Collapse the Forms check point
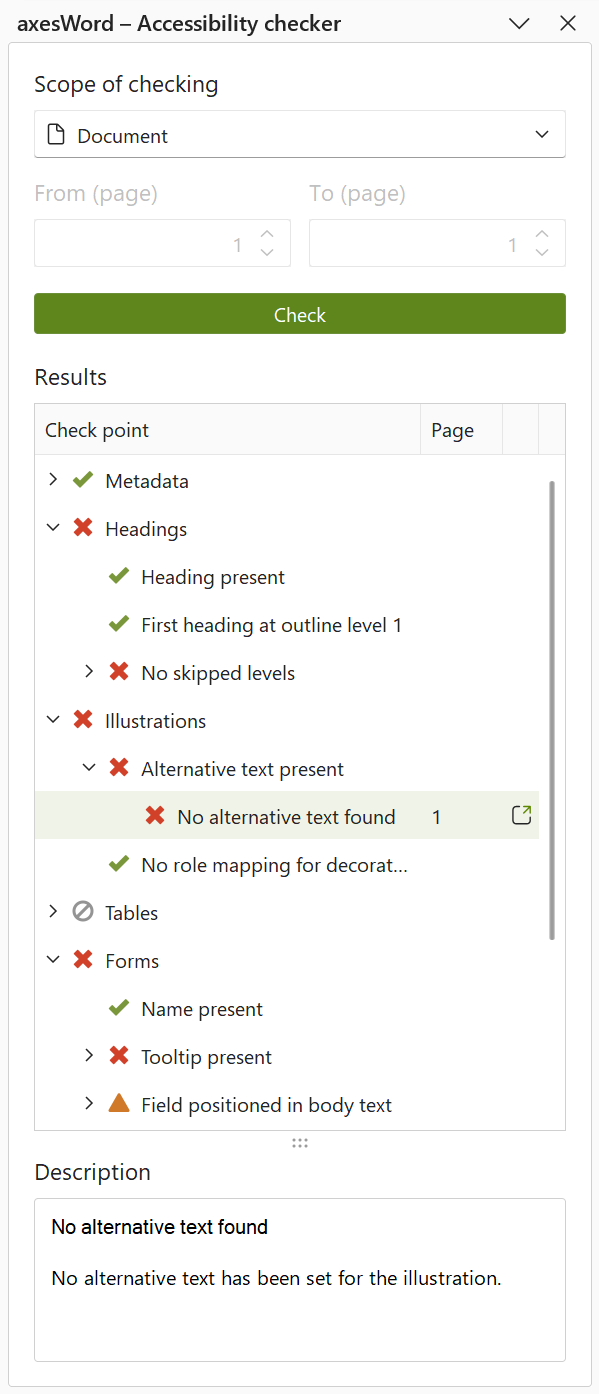The height and width of the screenshot is (1395, 599). 53,961
